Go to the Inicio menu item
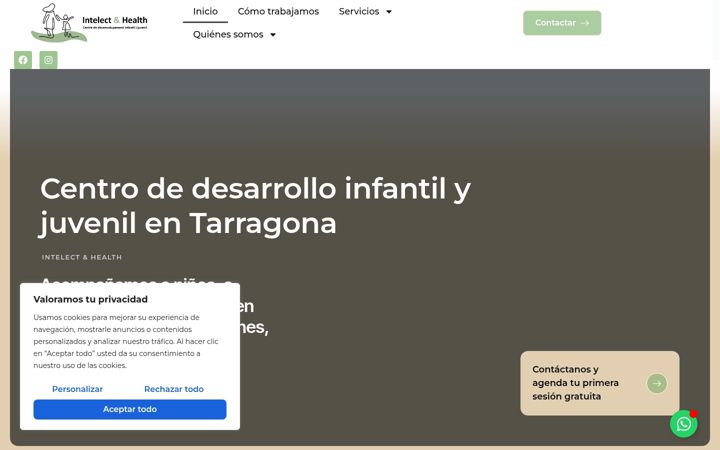The height and width of the screenshot is (450, 720). pos(205,11)
